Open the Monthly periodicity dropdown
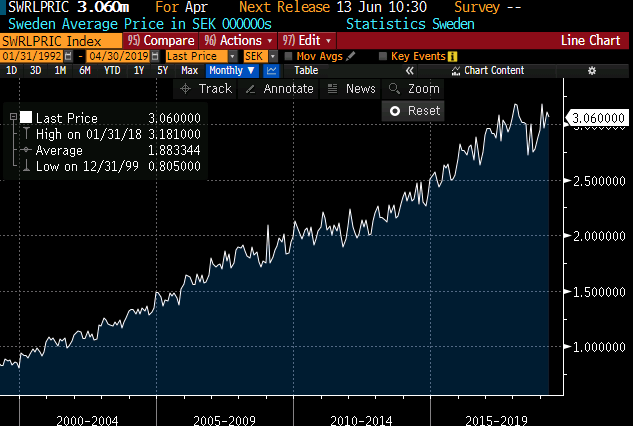The width and height of the screenshot is (633, 426). pos(232,71)
